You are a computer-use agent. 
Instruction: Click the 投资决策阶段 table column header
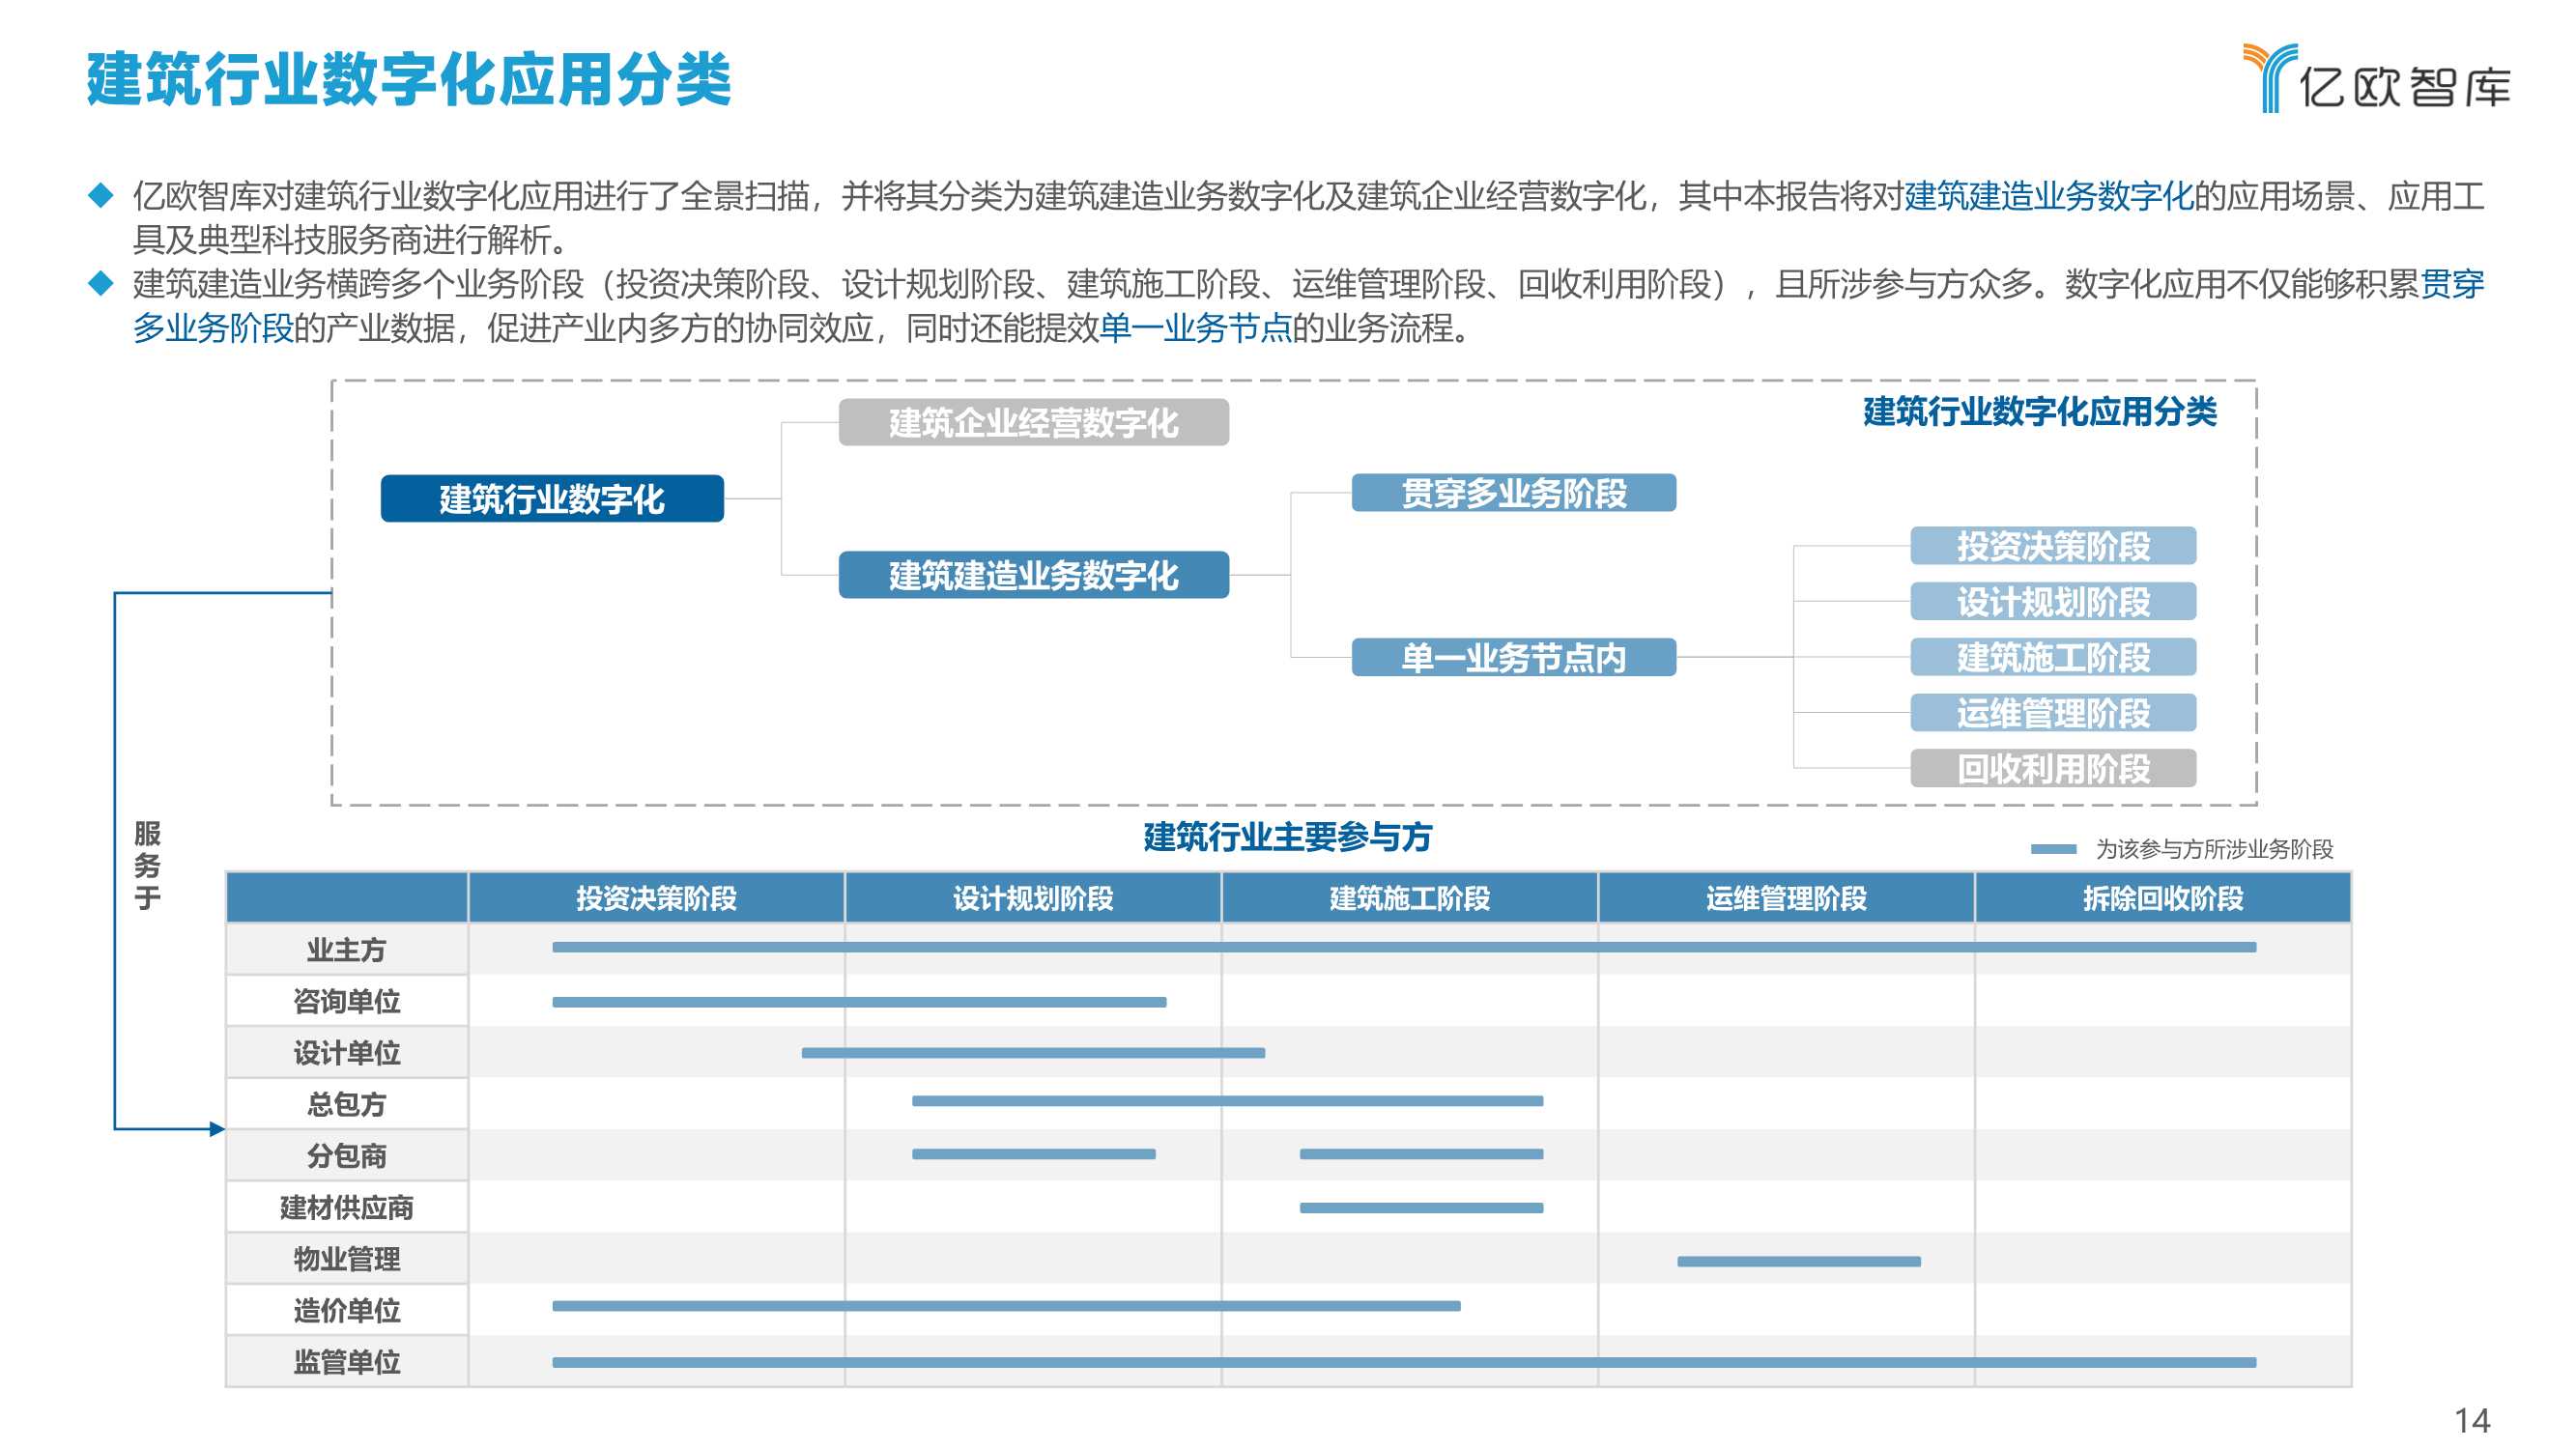656,898
